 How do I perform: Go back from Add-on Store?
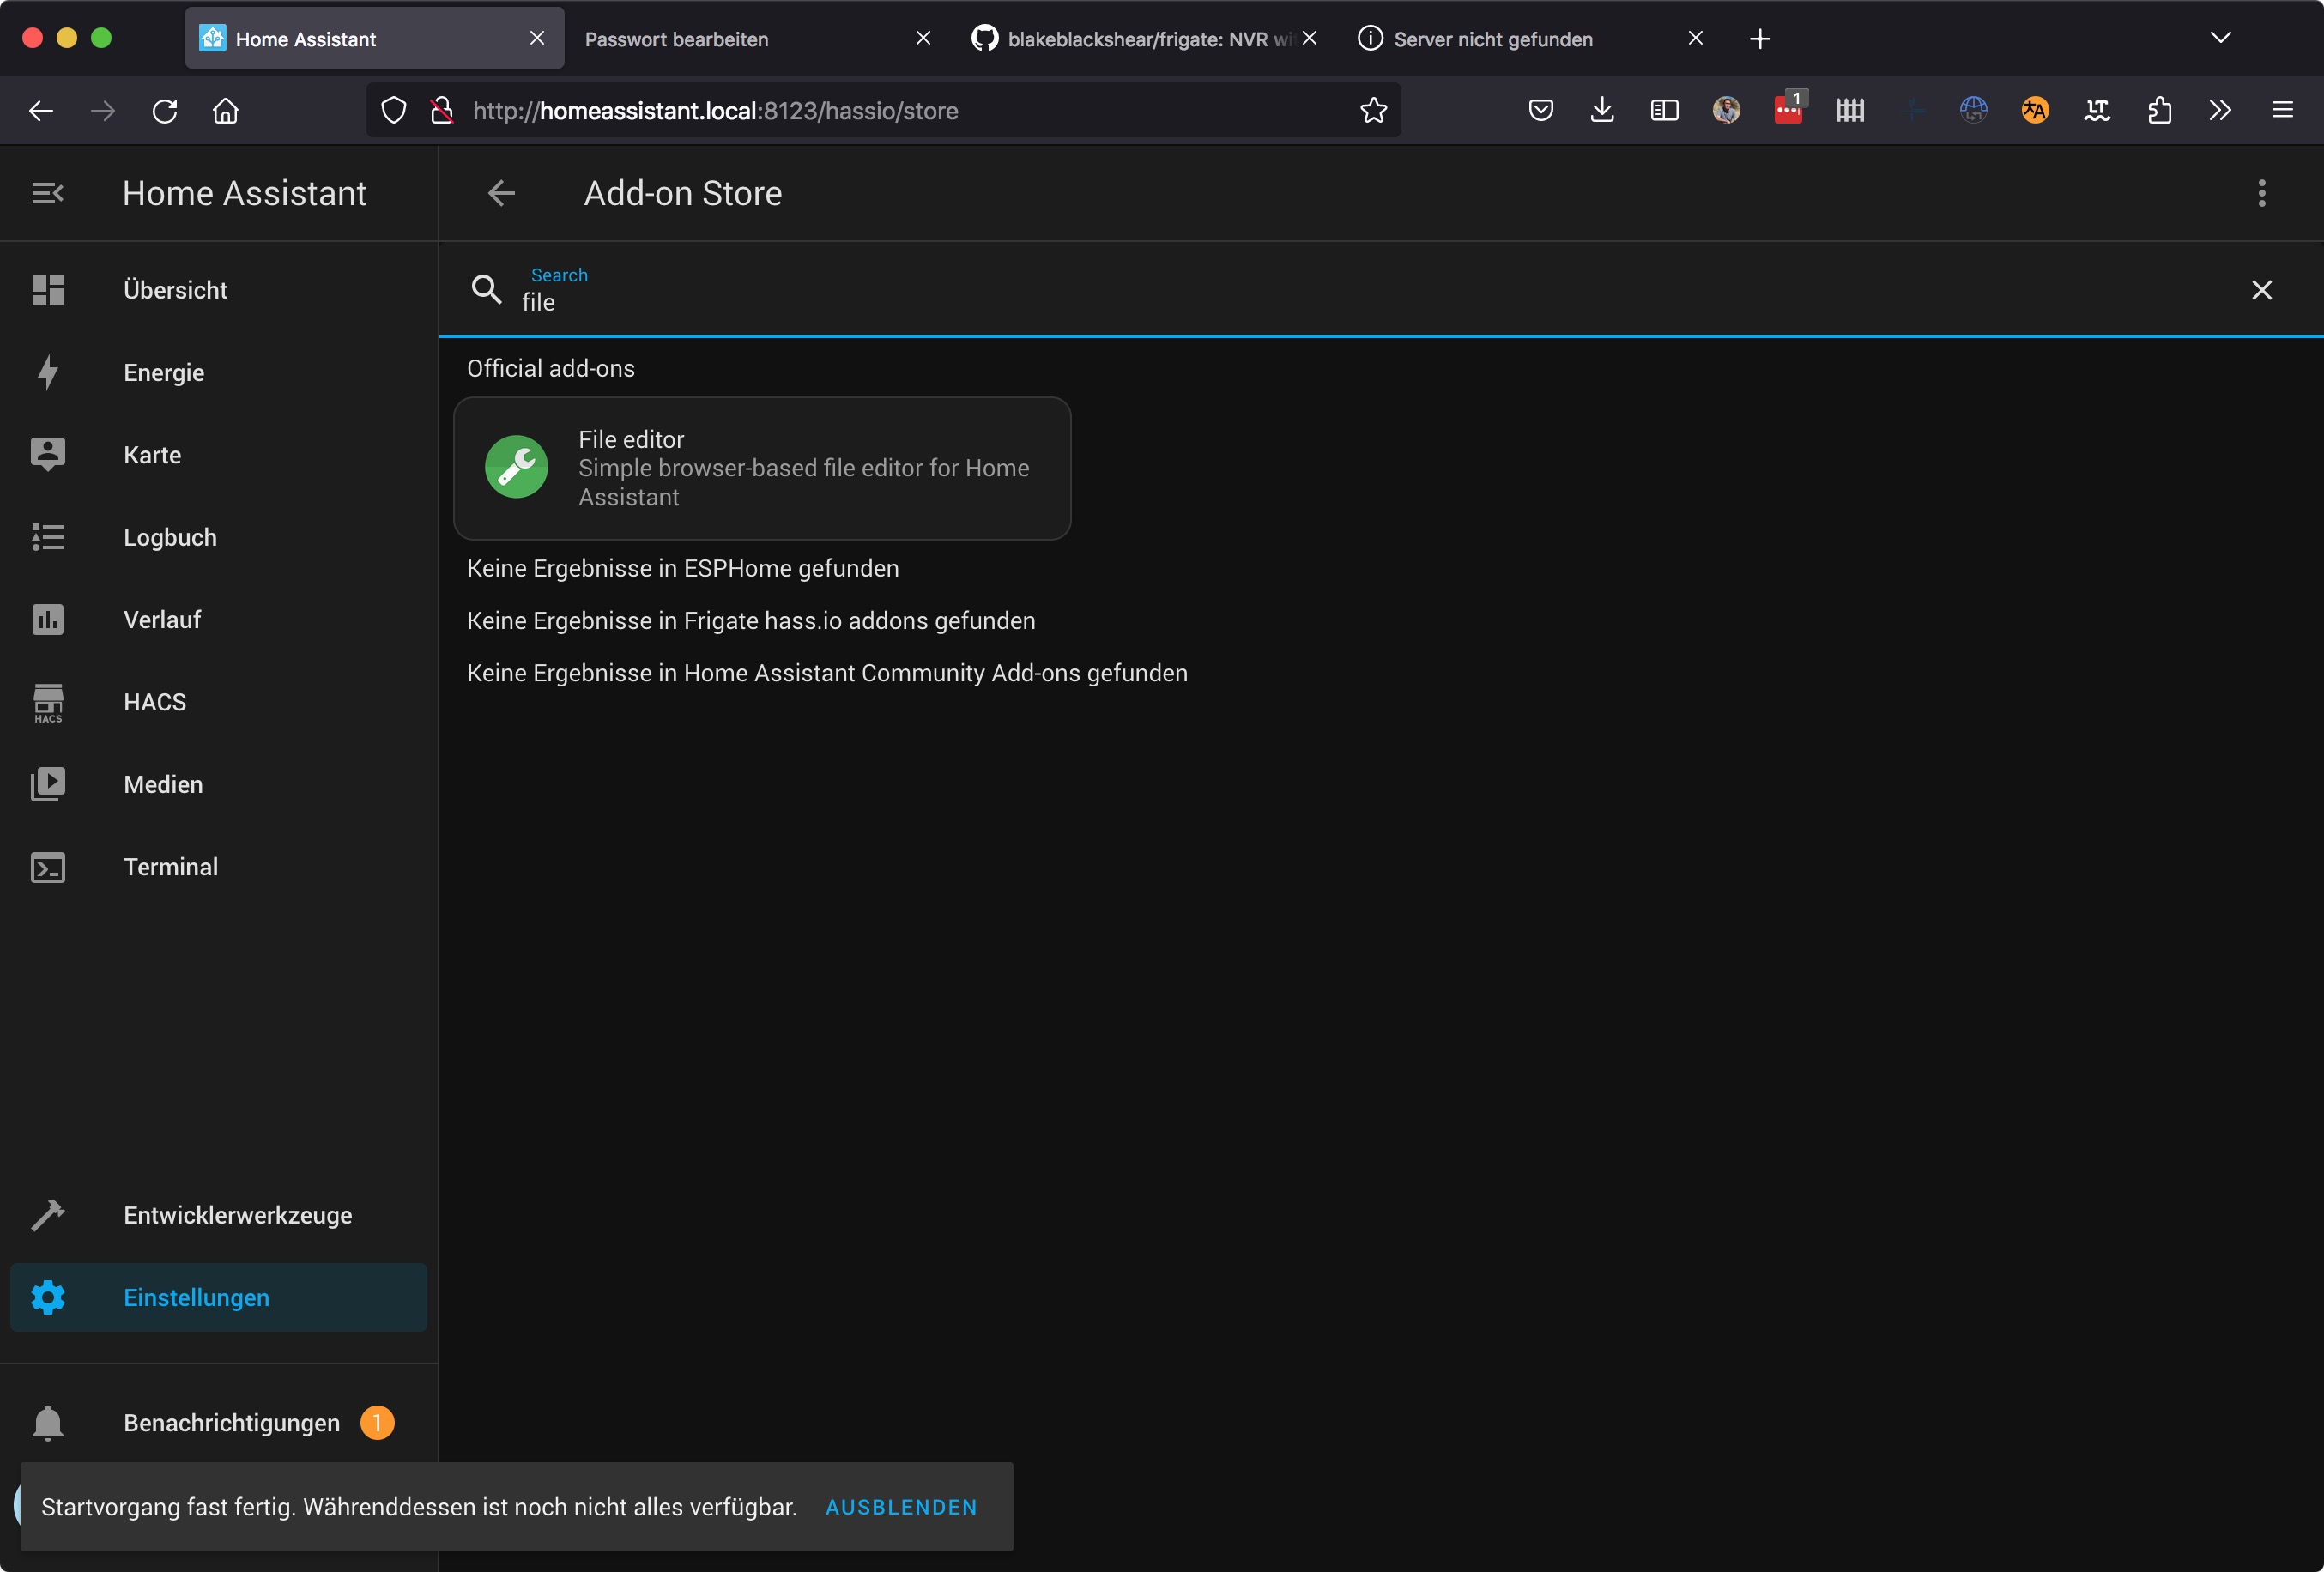(x=501, y=193)
